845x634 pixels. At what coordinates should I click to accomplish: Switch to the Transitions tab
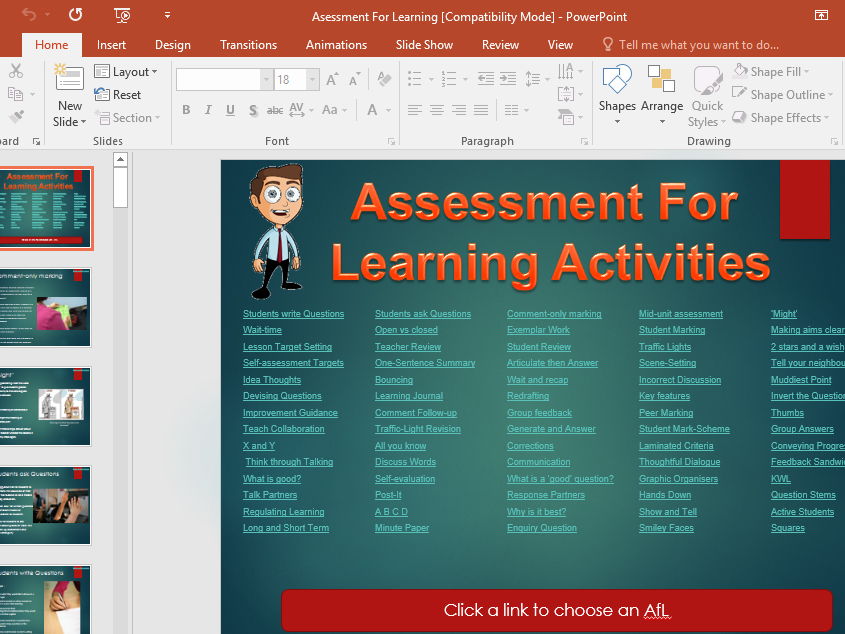(248, 45)
